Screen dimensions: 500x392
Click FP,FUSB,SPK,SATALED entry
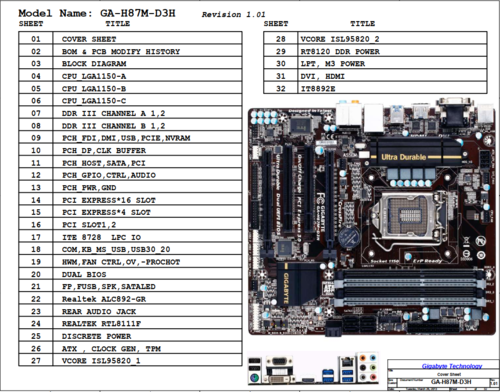[x=109, y=287]
